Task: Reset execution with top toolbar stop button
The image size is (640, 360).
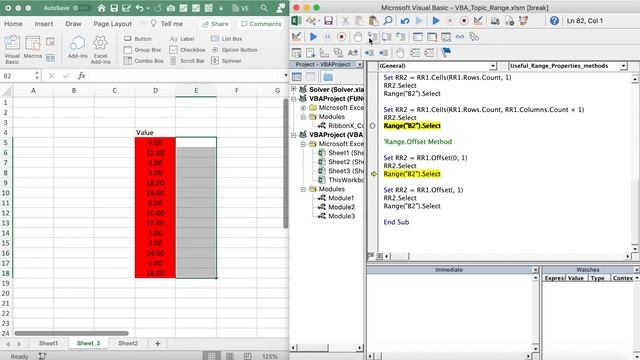Action: (x=464, y=20)
